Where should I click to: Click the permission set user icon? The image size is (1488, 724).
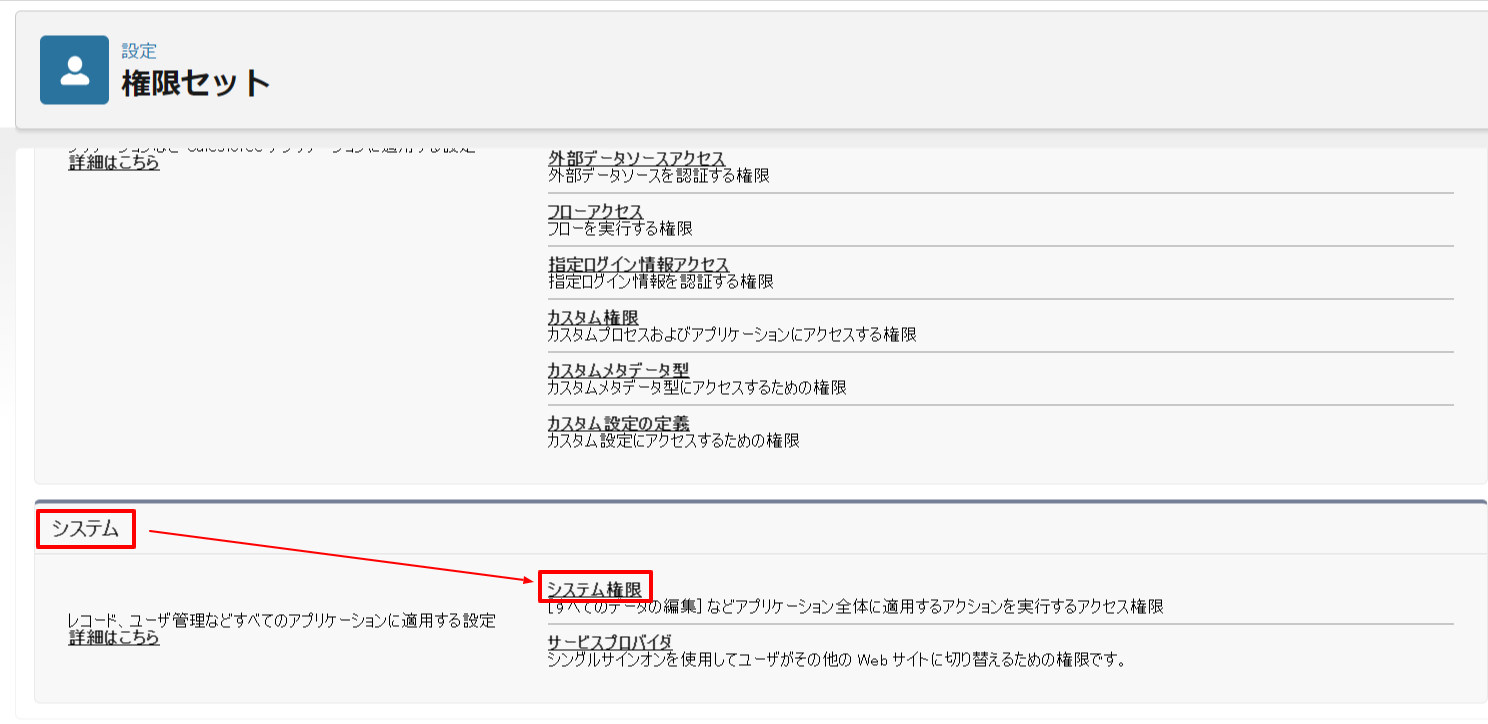(74, 70)
